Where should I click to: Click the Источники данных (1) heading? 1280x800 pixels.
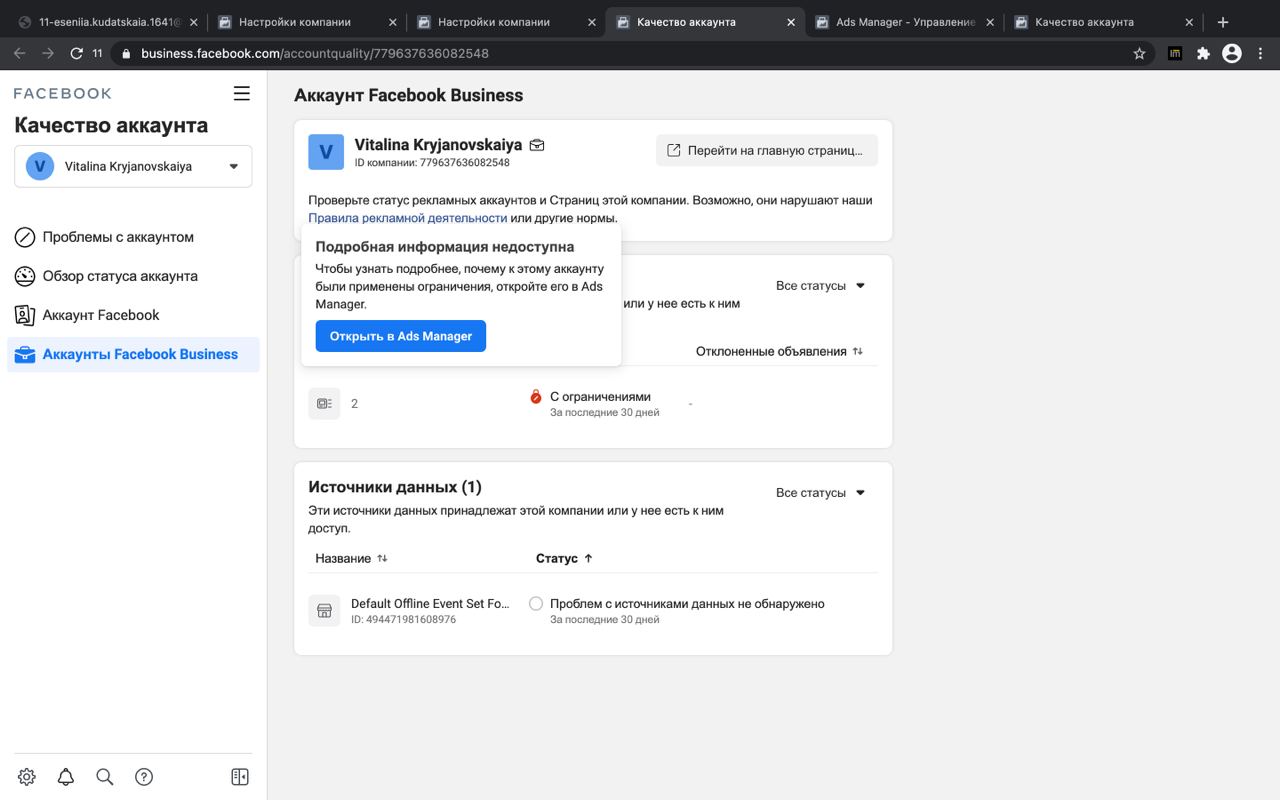[395, 487]
